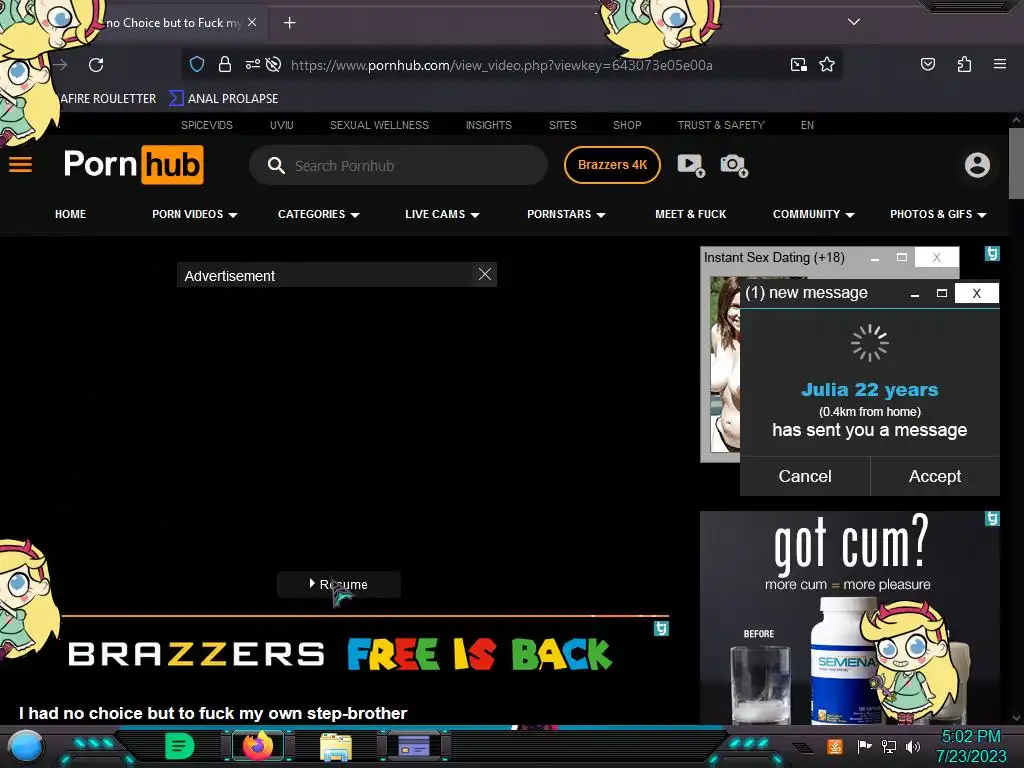Open the orange site hamburger menu
Image resolution: width=1024 pixels, height=768 pixels.
coord(20,165)
